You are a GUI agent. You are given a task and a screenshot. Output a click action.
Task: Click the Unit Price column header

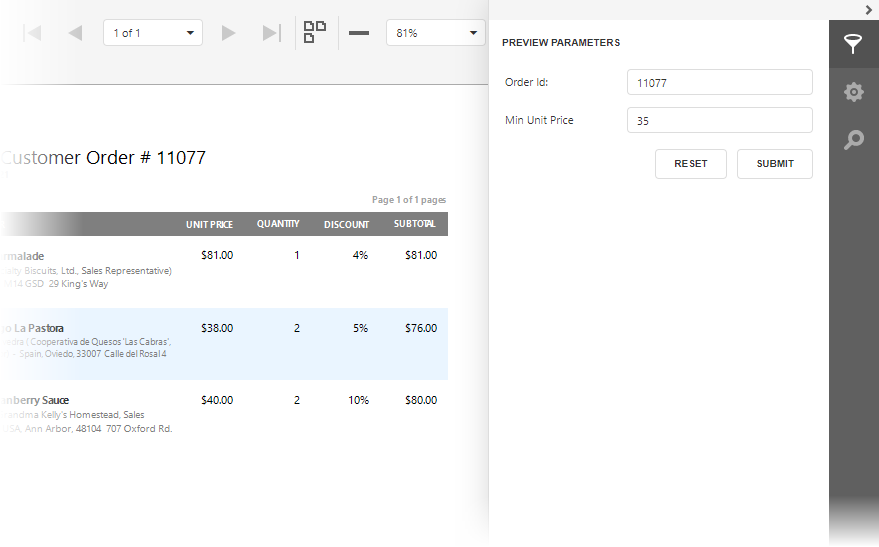pos(209,225)
